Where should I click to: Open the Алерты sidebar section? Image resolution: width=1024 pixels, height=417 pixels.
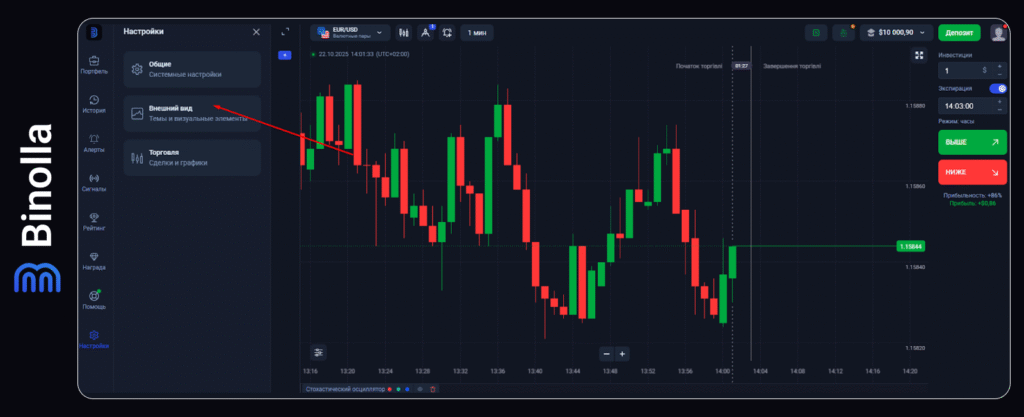point(93,142)
